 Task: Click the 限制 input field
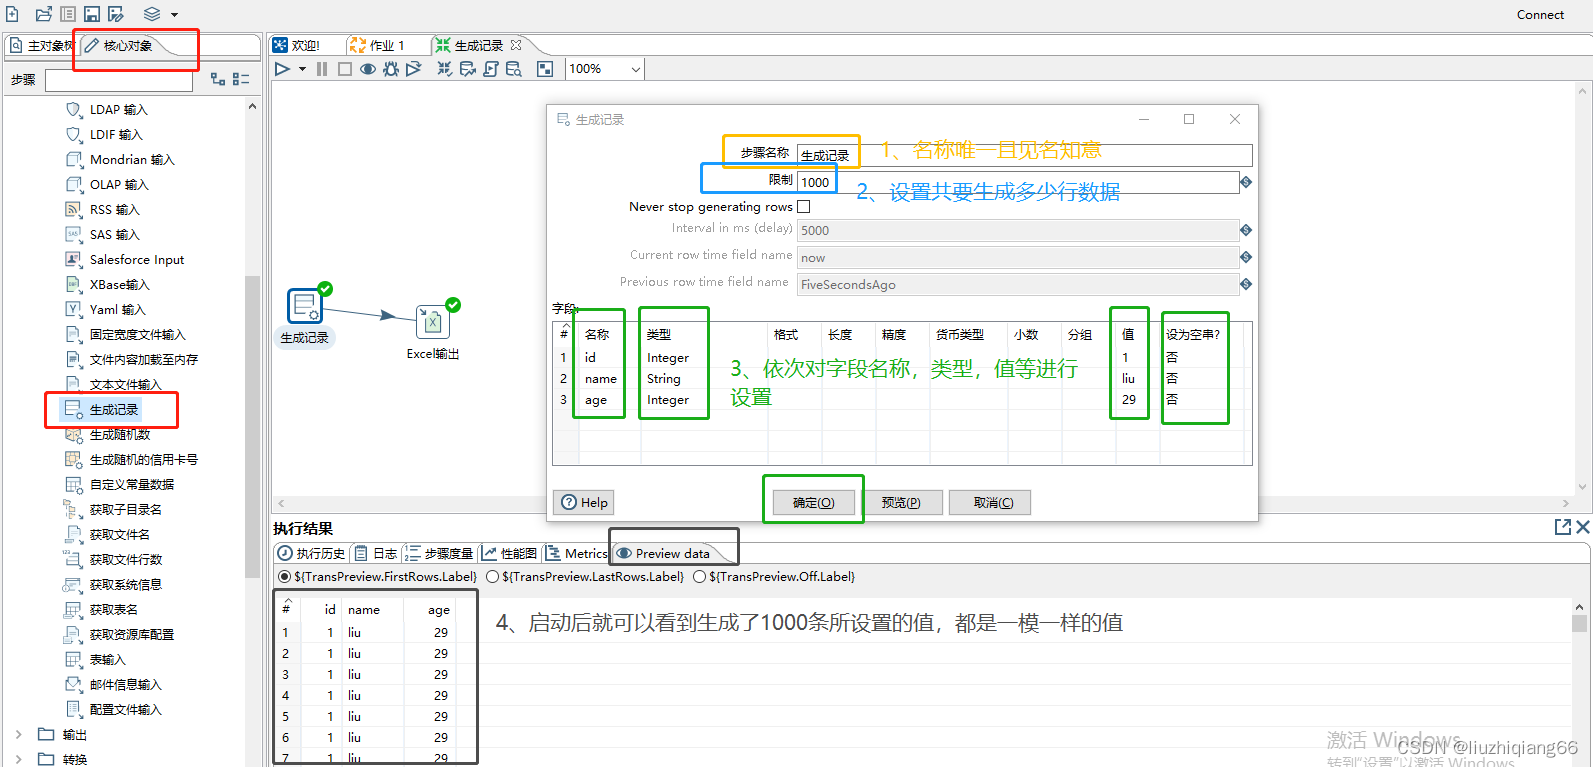tap(1018, 182)
